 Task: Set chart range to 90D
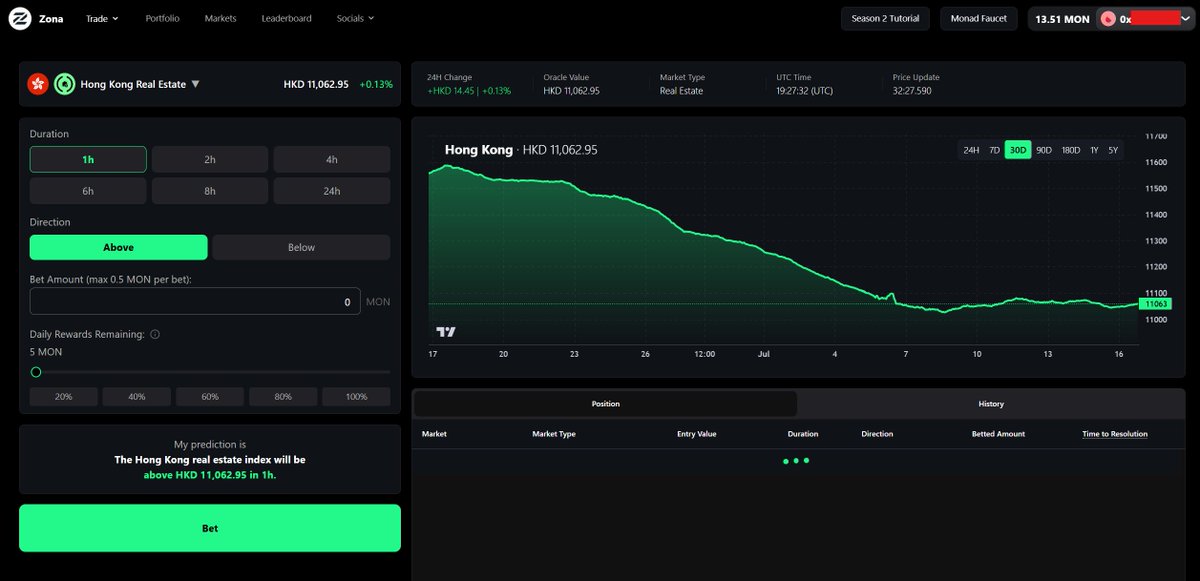pos(1044,150)
